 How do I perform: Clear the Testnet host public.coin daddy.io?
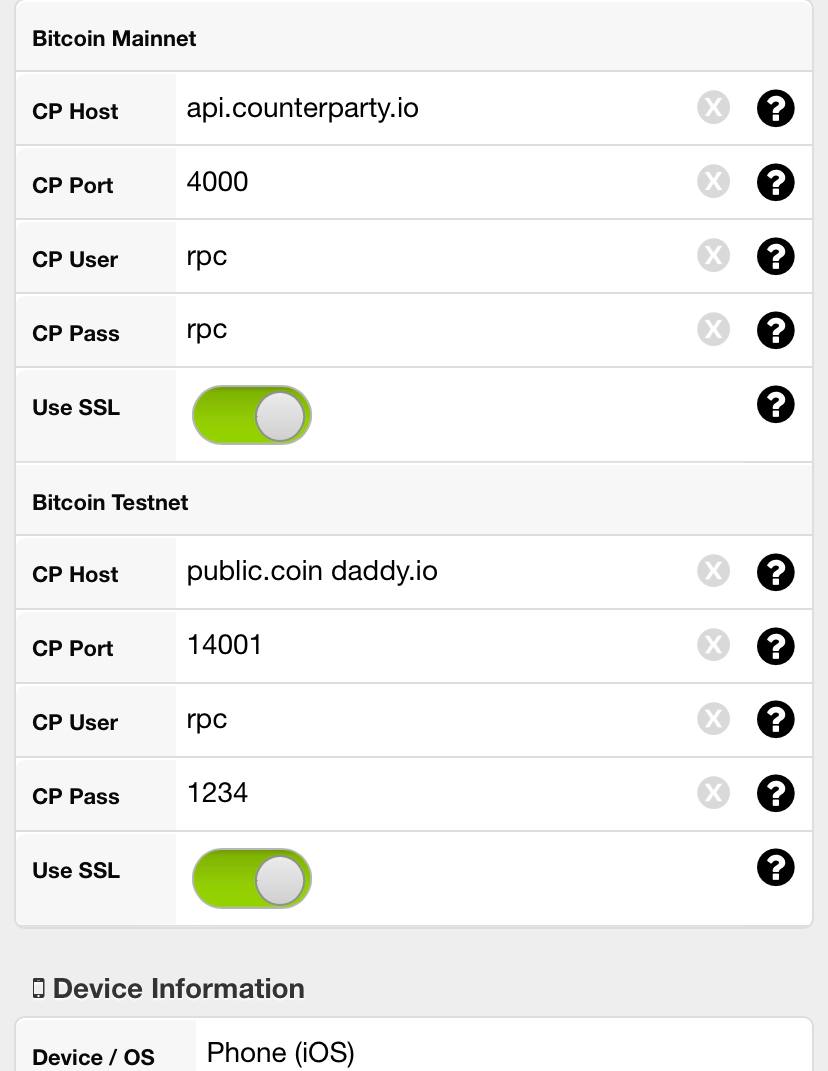tap(713, 571)
